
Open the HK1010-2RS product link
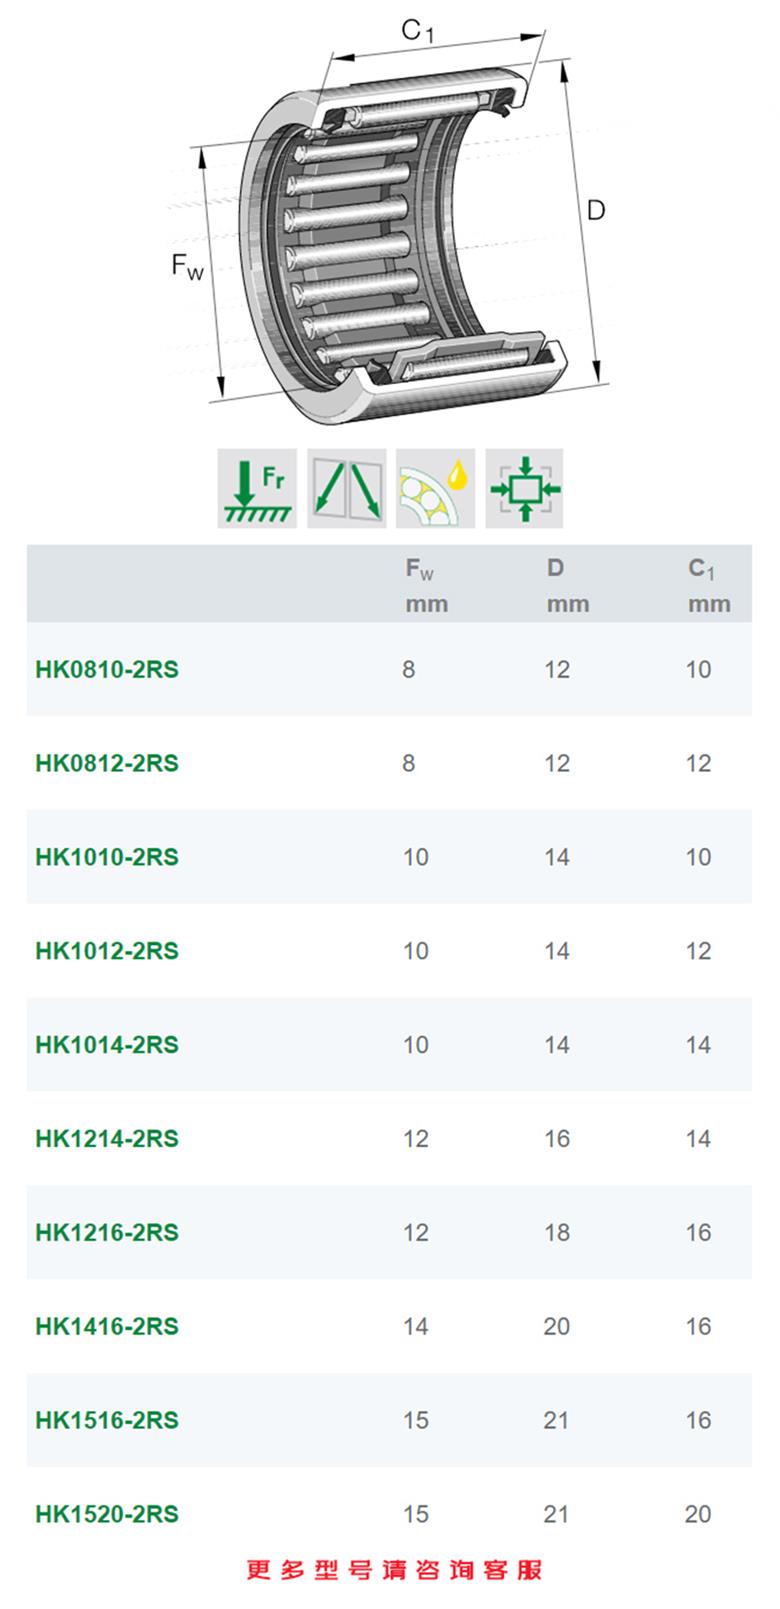click(x=107, y=857)
